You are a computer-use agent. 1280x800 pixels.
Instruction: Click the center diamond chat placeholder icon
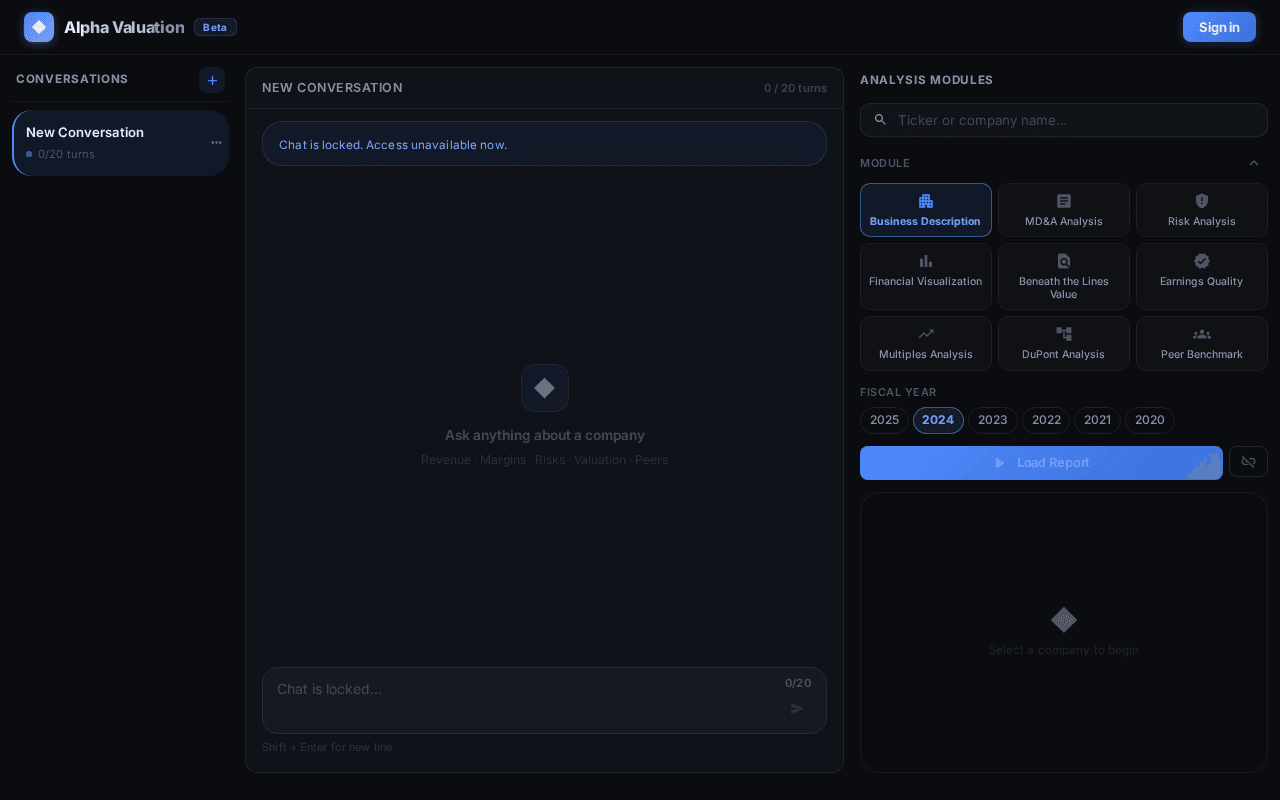click(545, 388)
